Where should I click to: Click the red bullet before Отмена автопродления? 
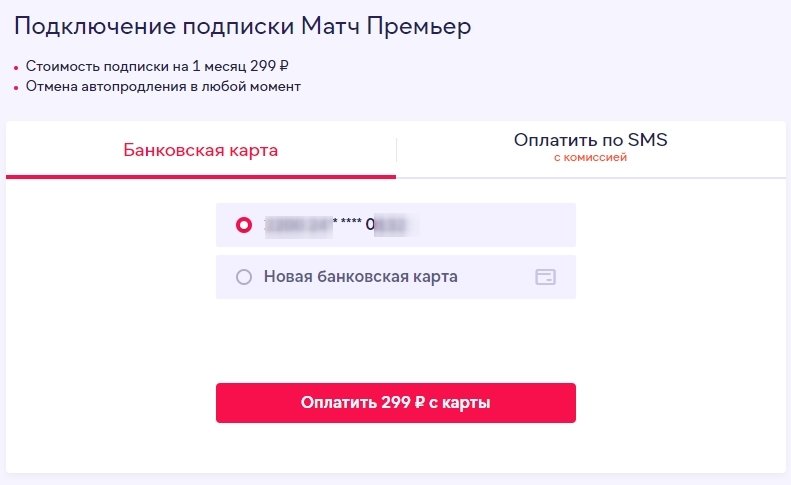pos(17,87)
